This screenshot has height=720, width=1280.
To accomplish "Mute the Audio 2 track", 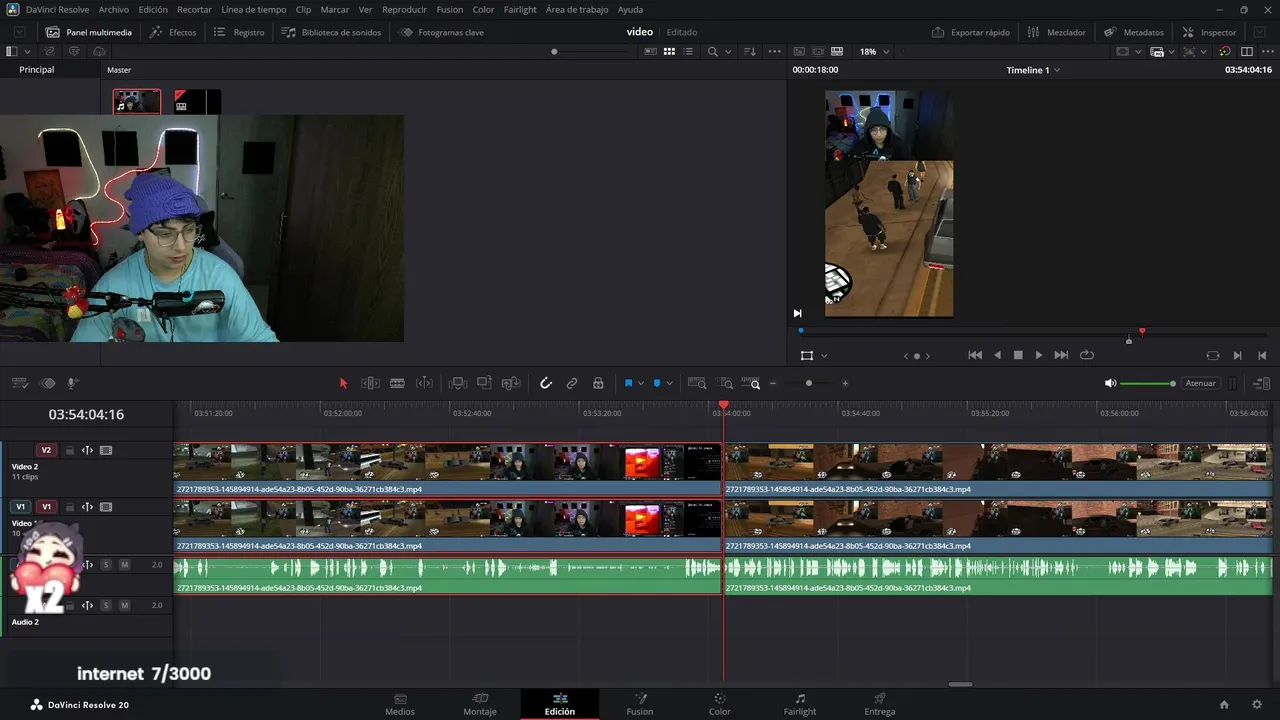I will pos(124,605).
